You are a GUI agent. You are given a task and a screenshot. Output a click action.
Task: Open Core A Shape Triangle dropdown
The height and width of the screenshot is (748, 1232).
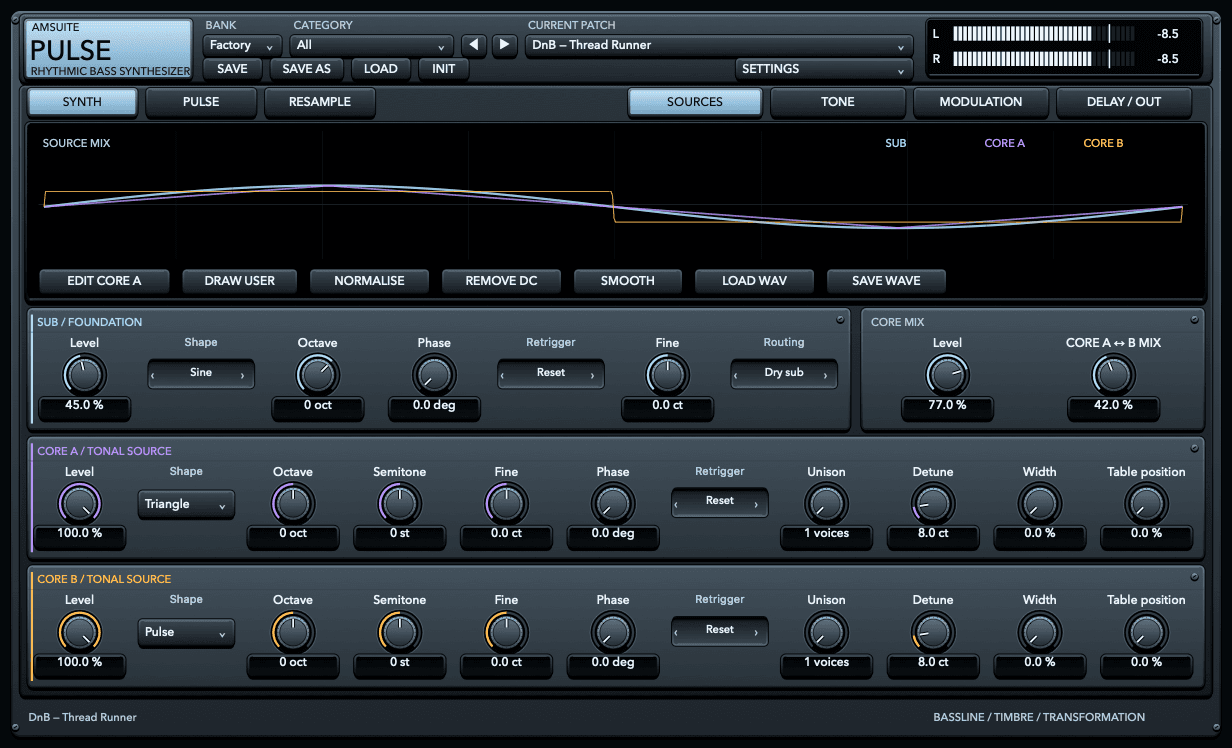pos(186,504)
